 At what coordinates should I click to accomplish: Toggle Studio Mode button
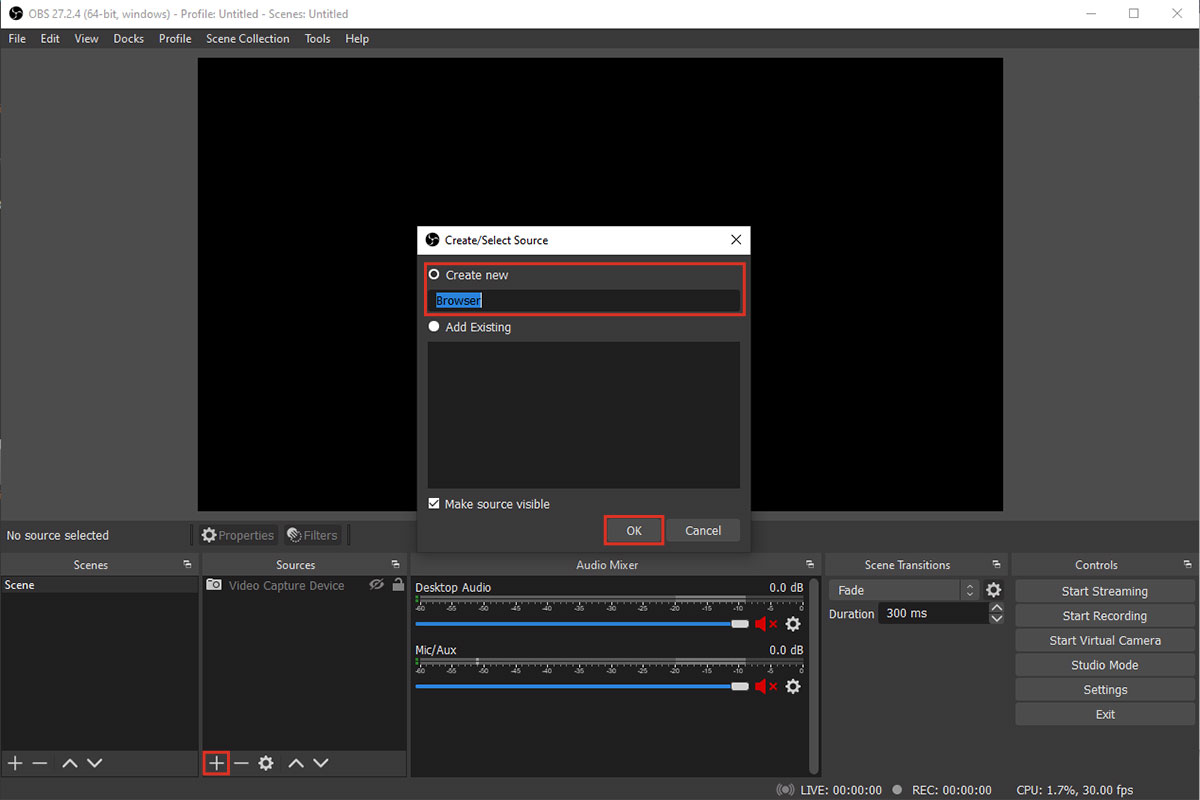[x=1105, y=665]
